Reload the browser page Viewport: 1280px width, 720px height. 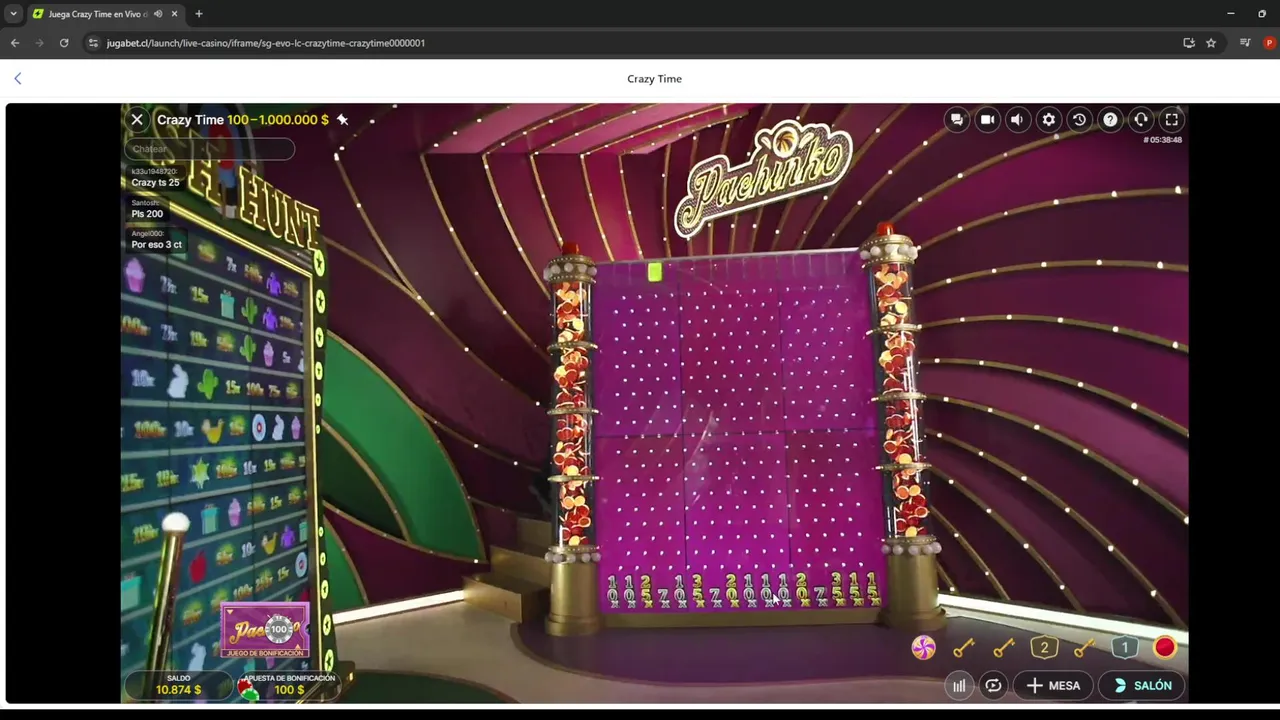pyautogui.click(x=64, y=43)
